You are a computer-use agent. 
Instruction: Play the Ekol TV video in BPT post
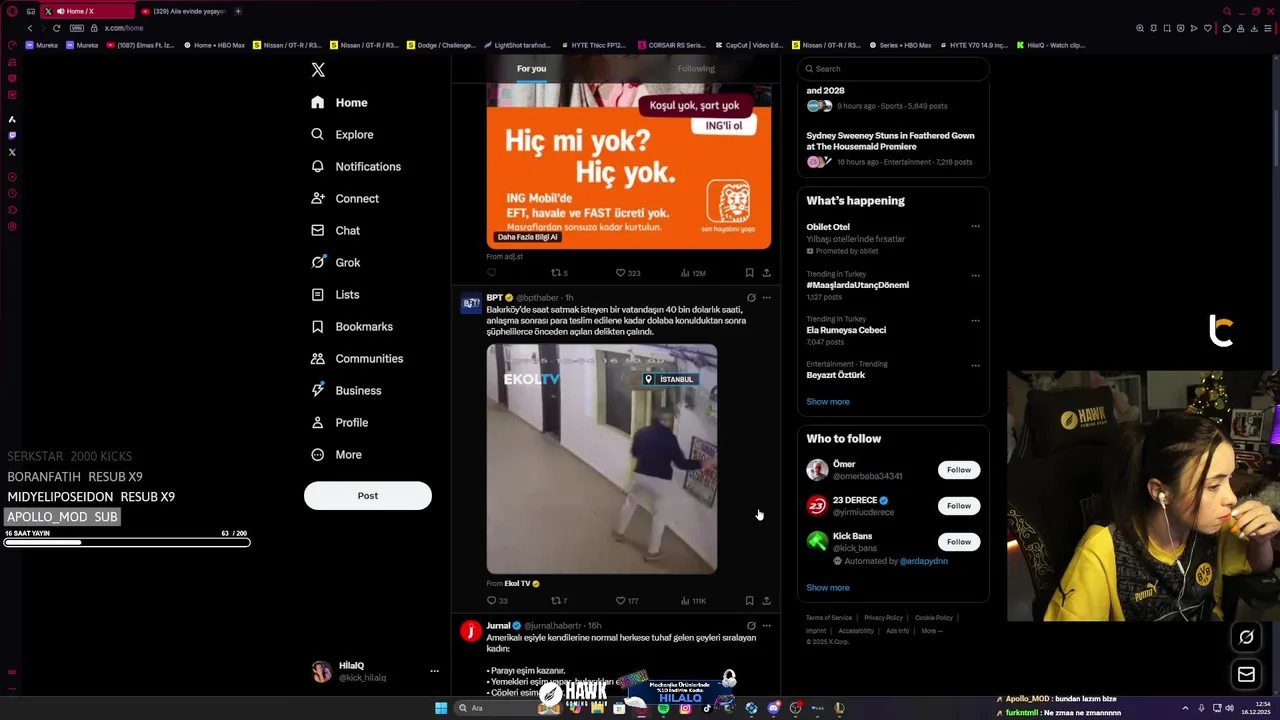point(601,459)
